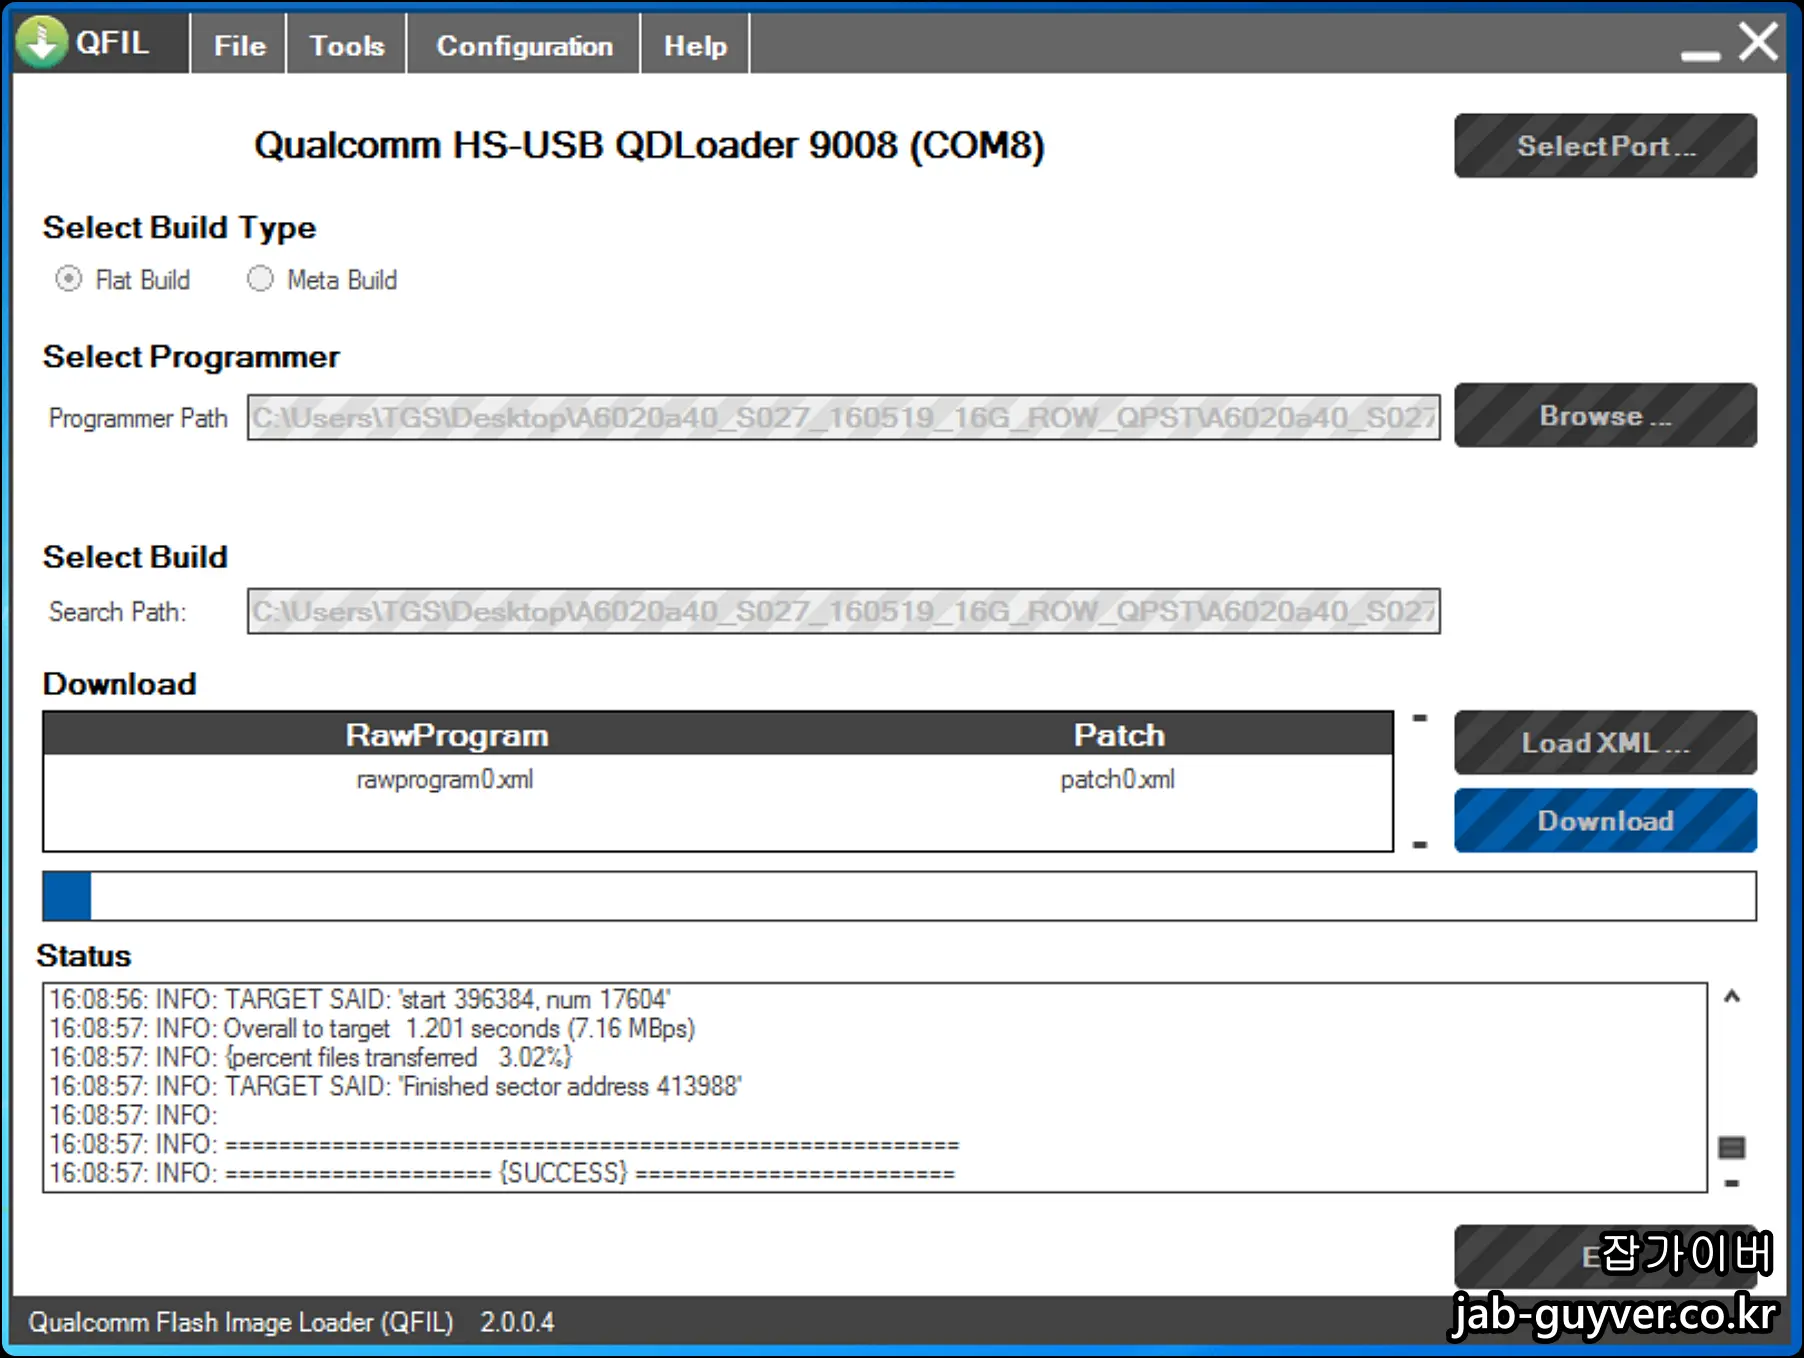The width and height of the screenshot is (1804, 1358).
Task: Click the Patch column header
Action: click(x=1119, y=735)
